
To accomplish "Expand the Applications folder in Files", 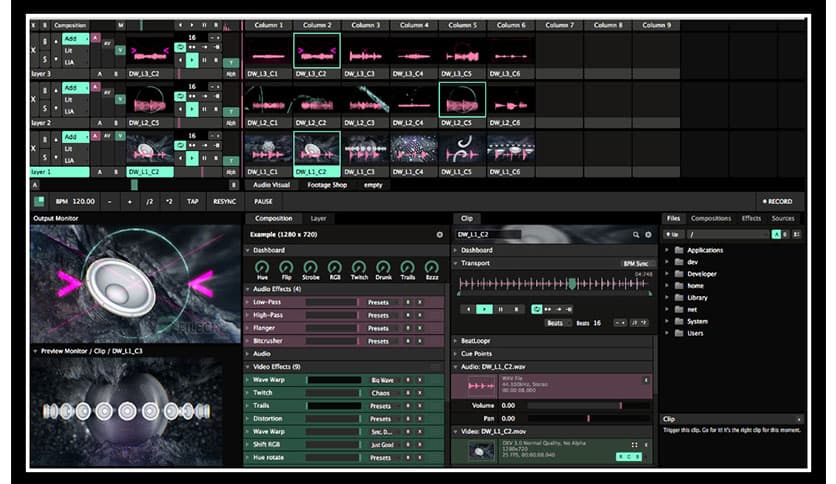I will click(x=667, y=250).
